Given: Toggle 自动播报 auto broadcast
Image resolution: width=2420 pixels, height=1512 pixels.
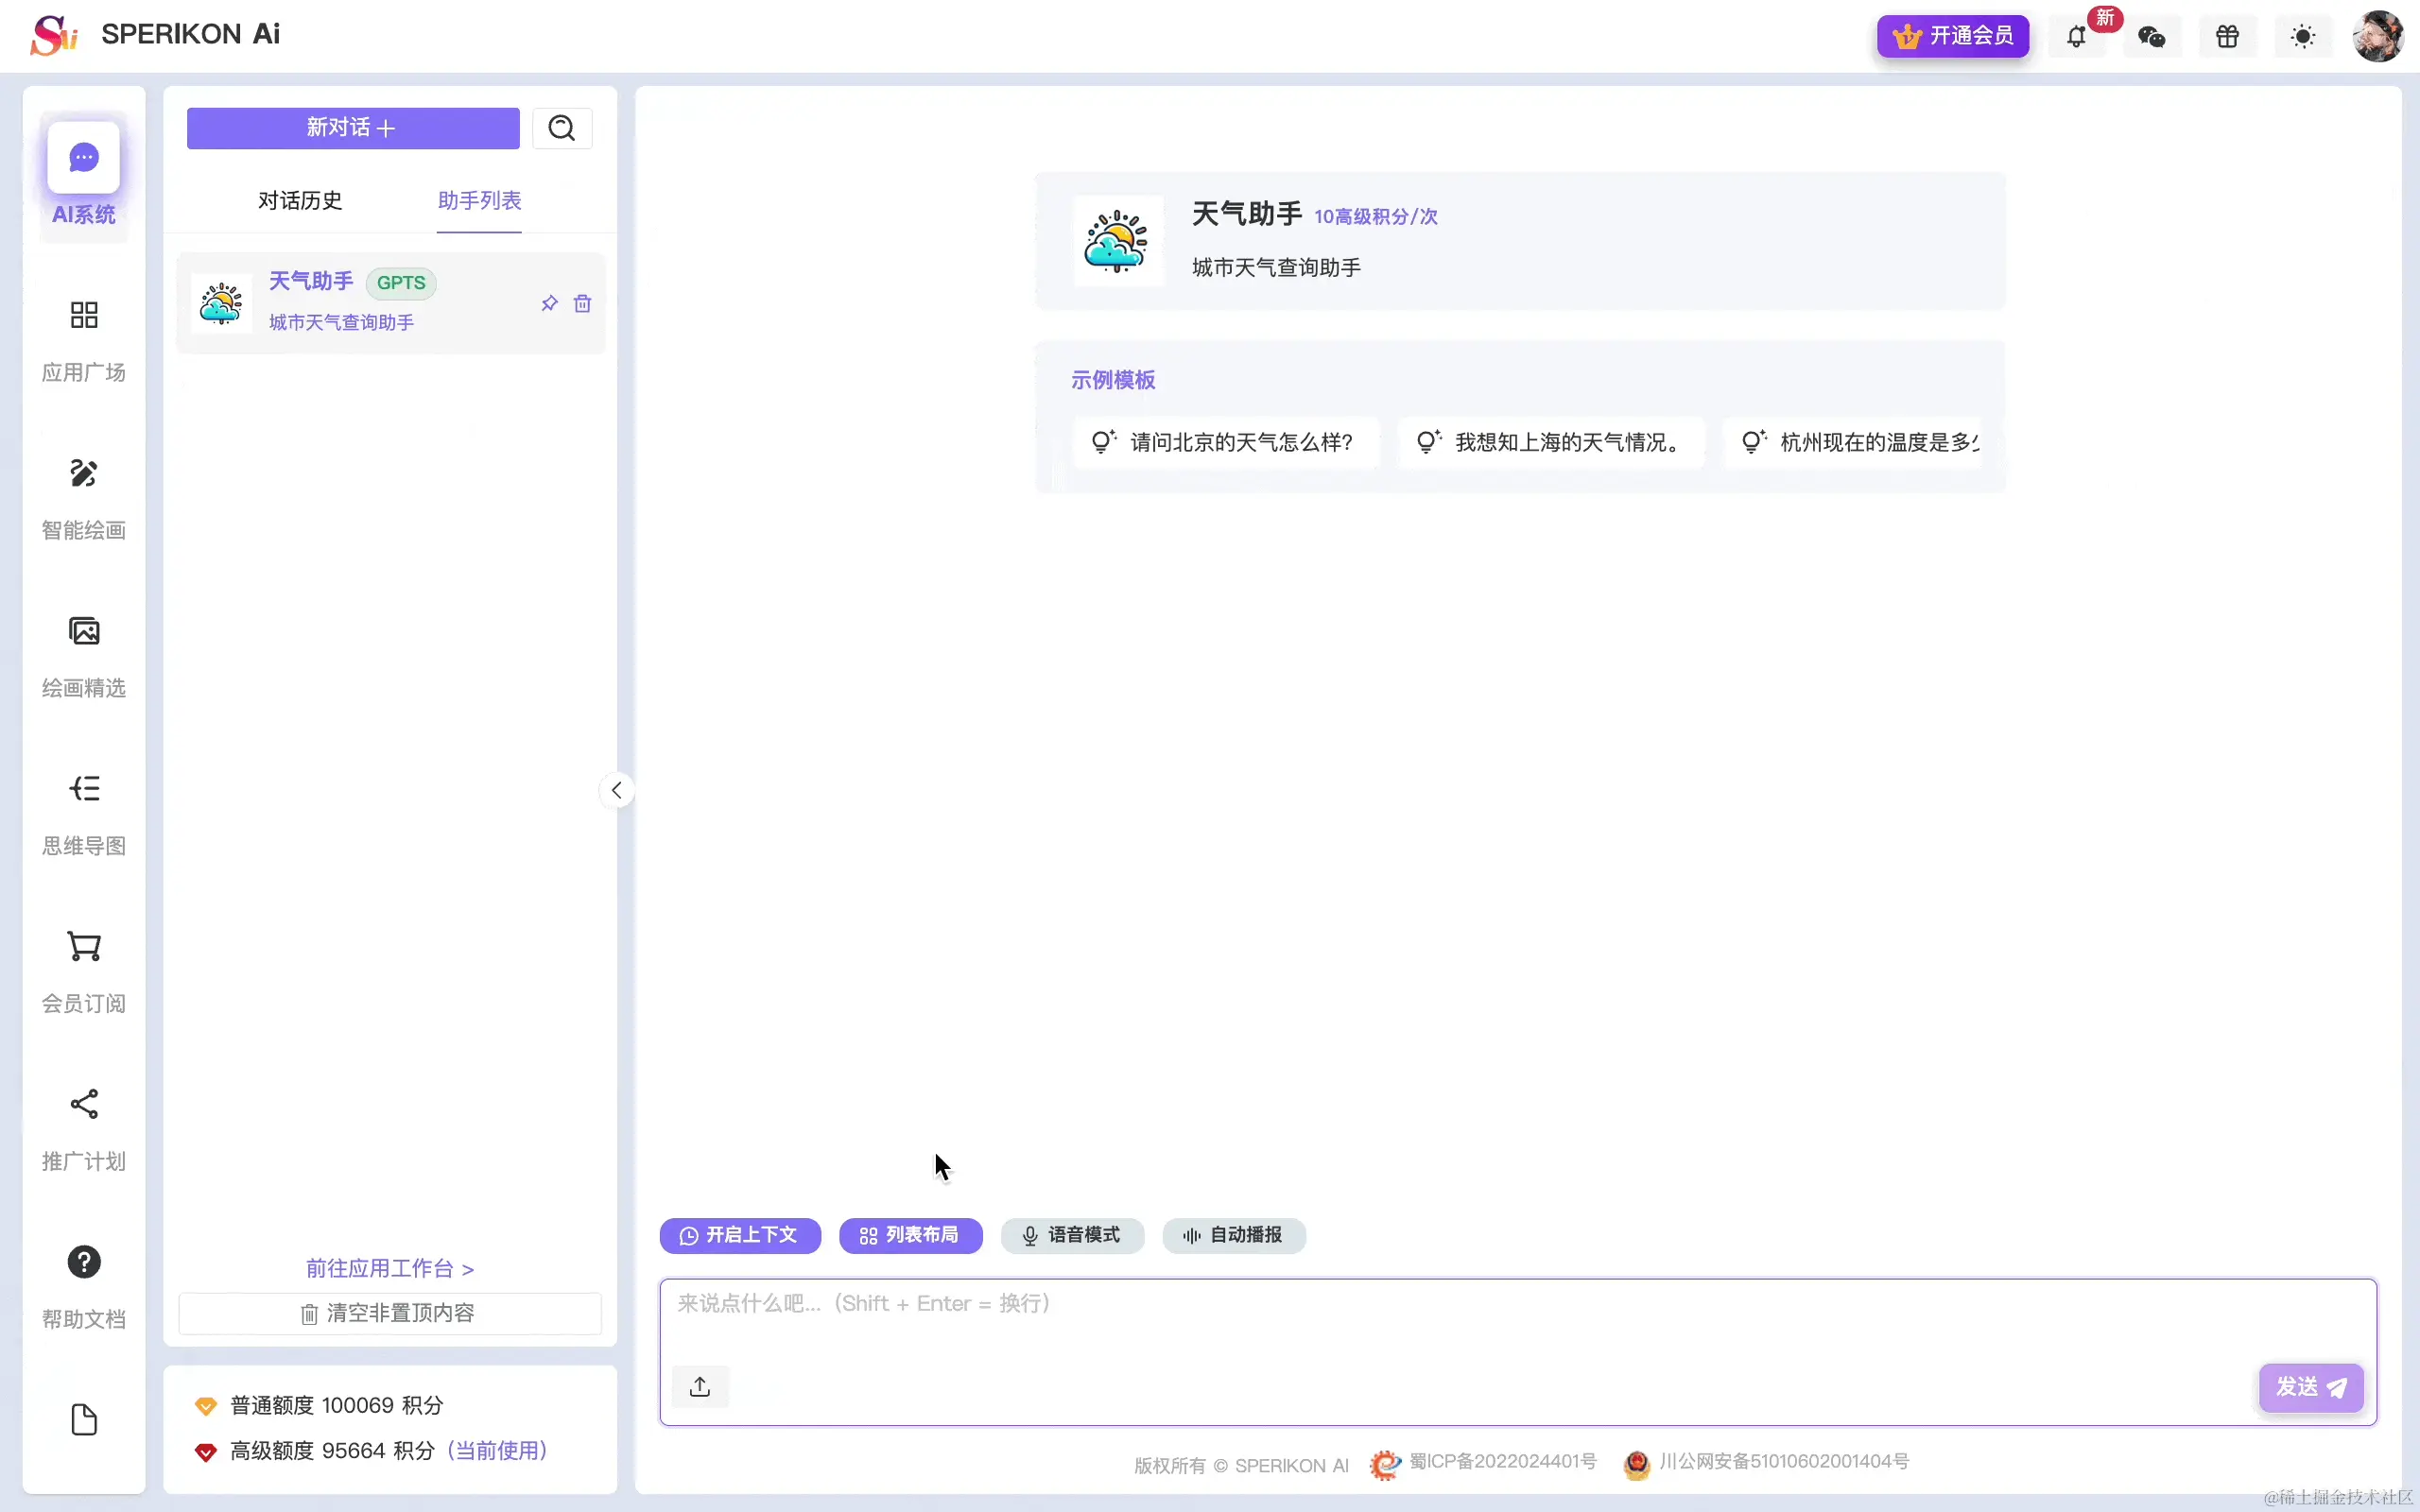Looking at the screenshot, I should (x=1232, y=1236).
